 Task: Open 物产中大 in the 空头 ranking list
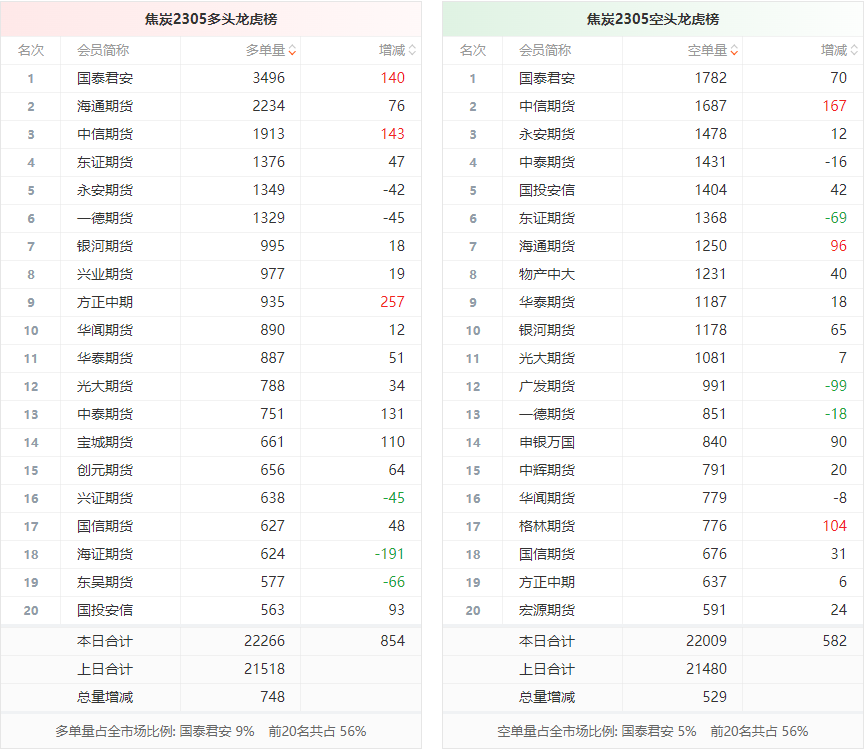click(547, 274)
